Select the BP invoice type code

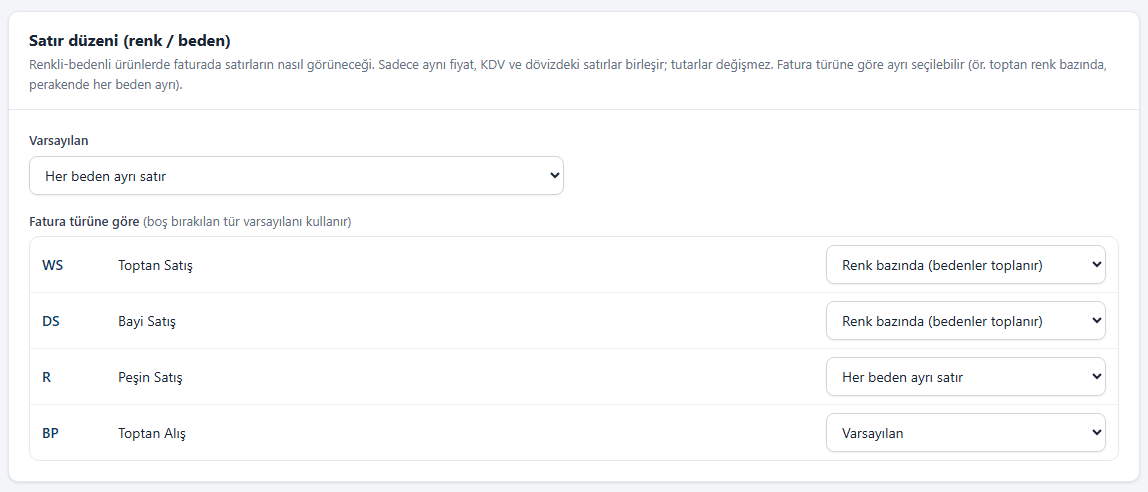coord(51,433)
